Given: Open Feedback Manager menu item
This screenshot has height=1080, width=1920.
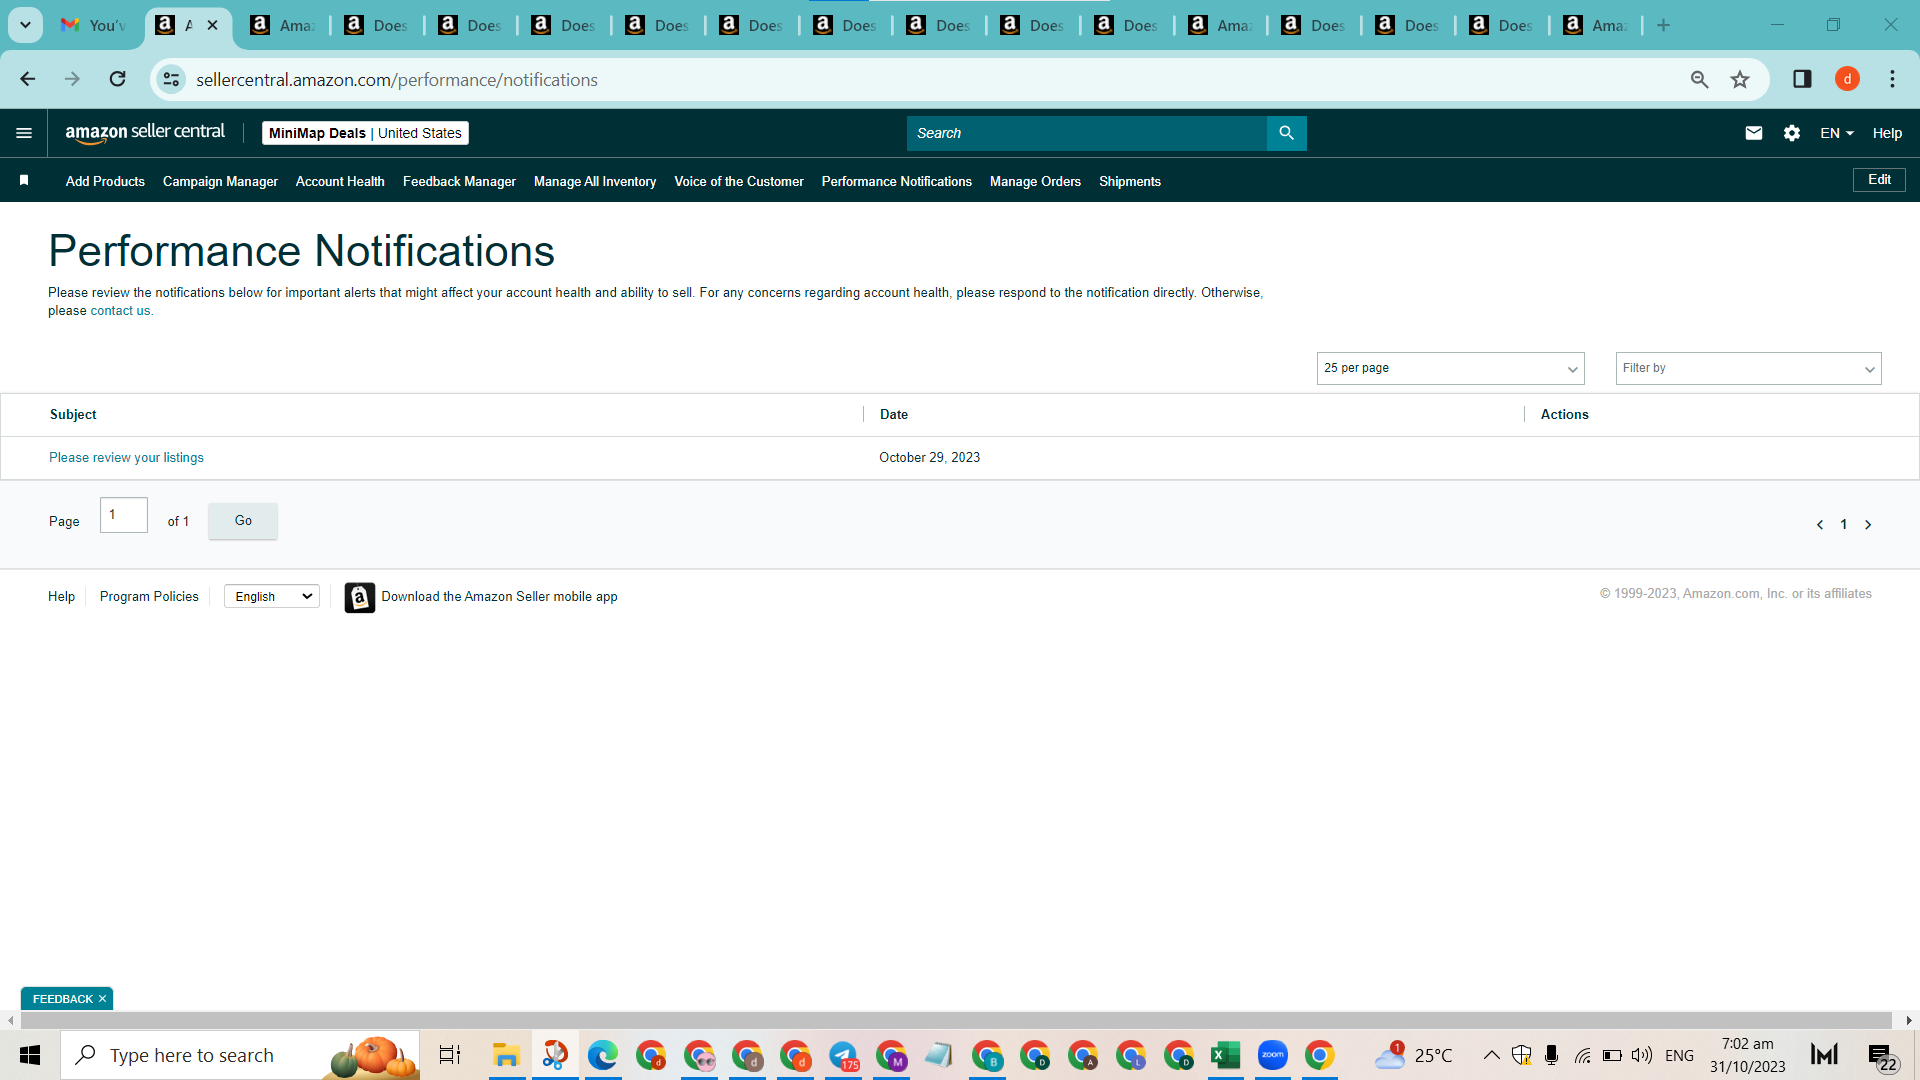Looking at the screenshot, I should point(459,181).
